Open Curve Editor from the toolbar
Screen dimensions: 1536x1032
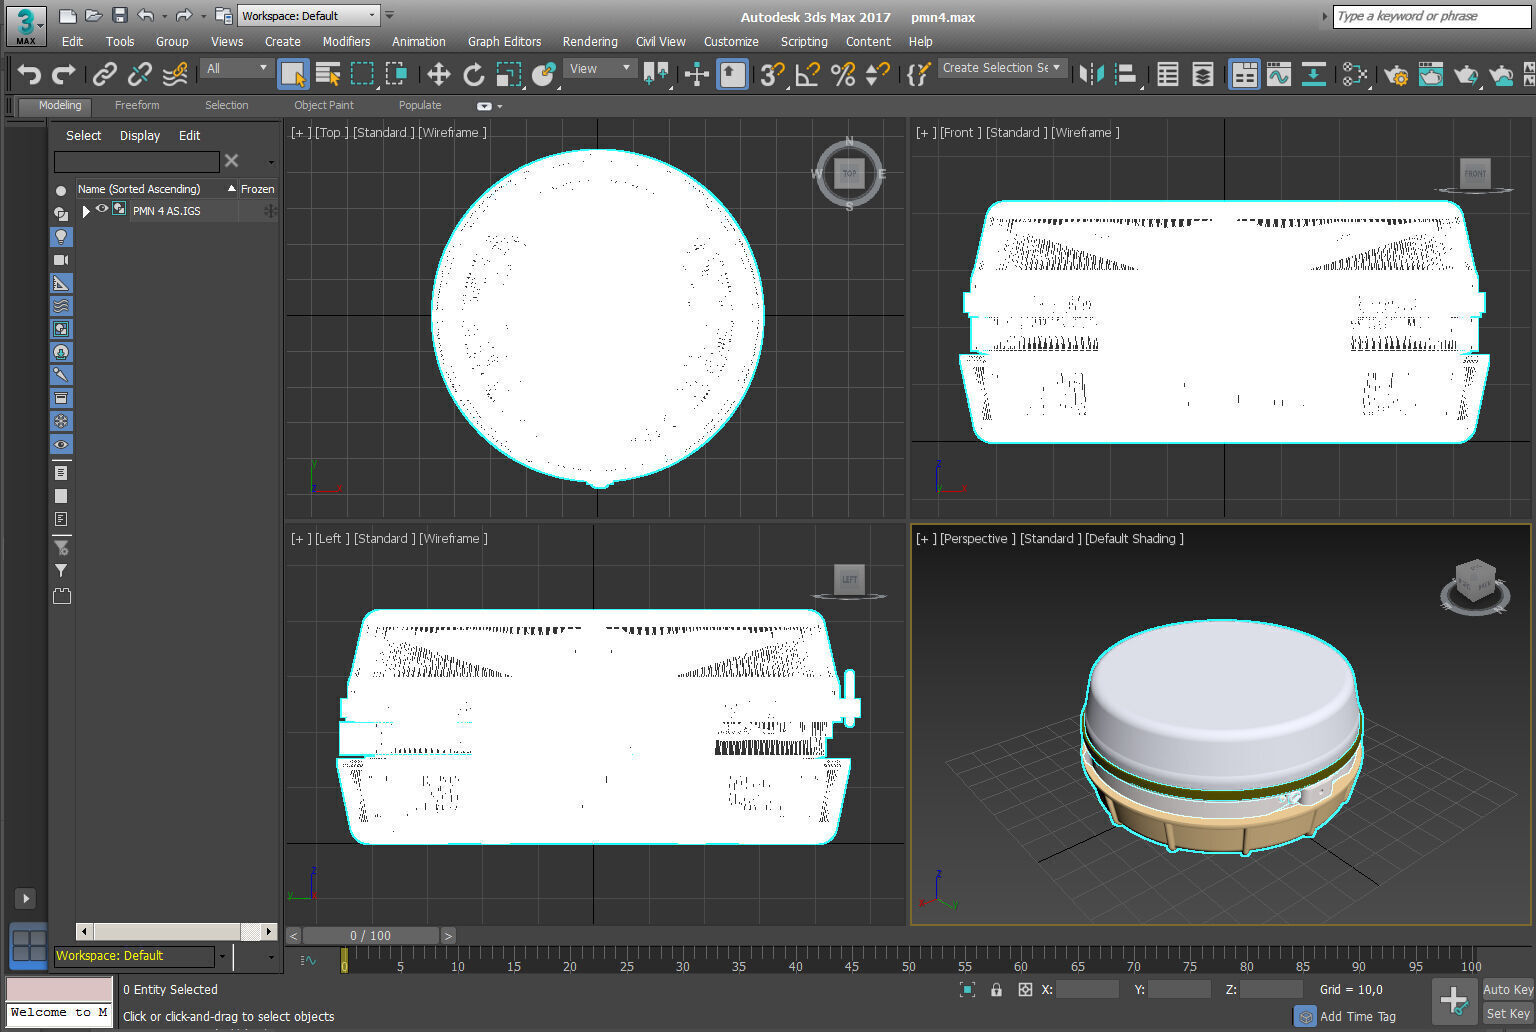(x=1278, y=74)
